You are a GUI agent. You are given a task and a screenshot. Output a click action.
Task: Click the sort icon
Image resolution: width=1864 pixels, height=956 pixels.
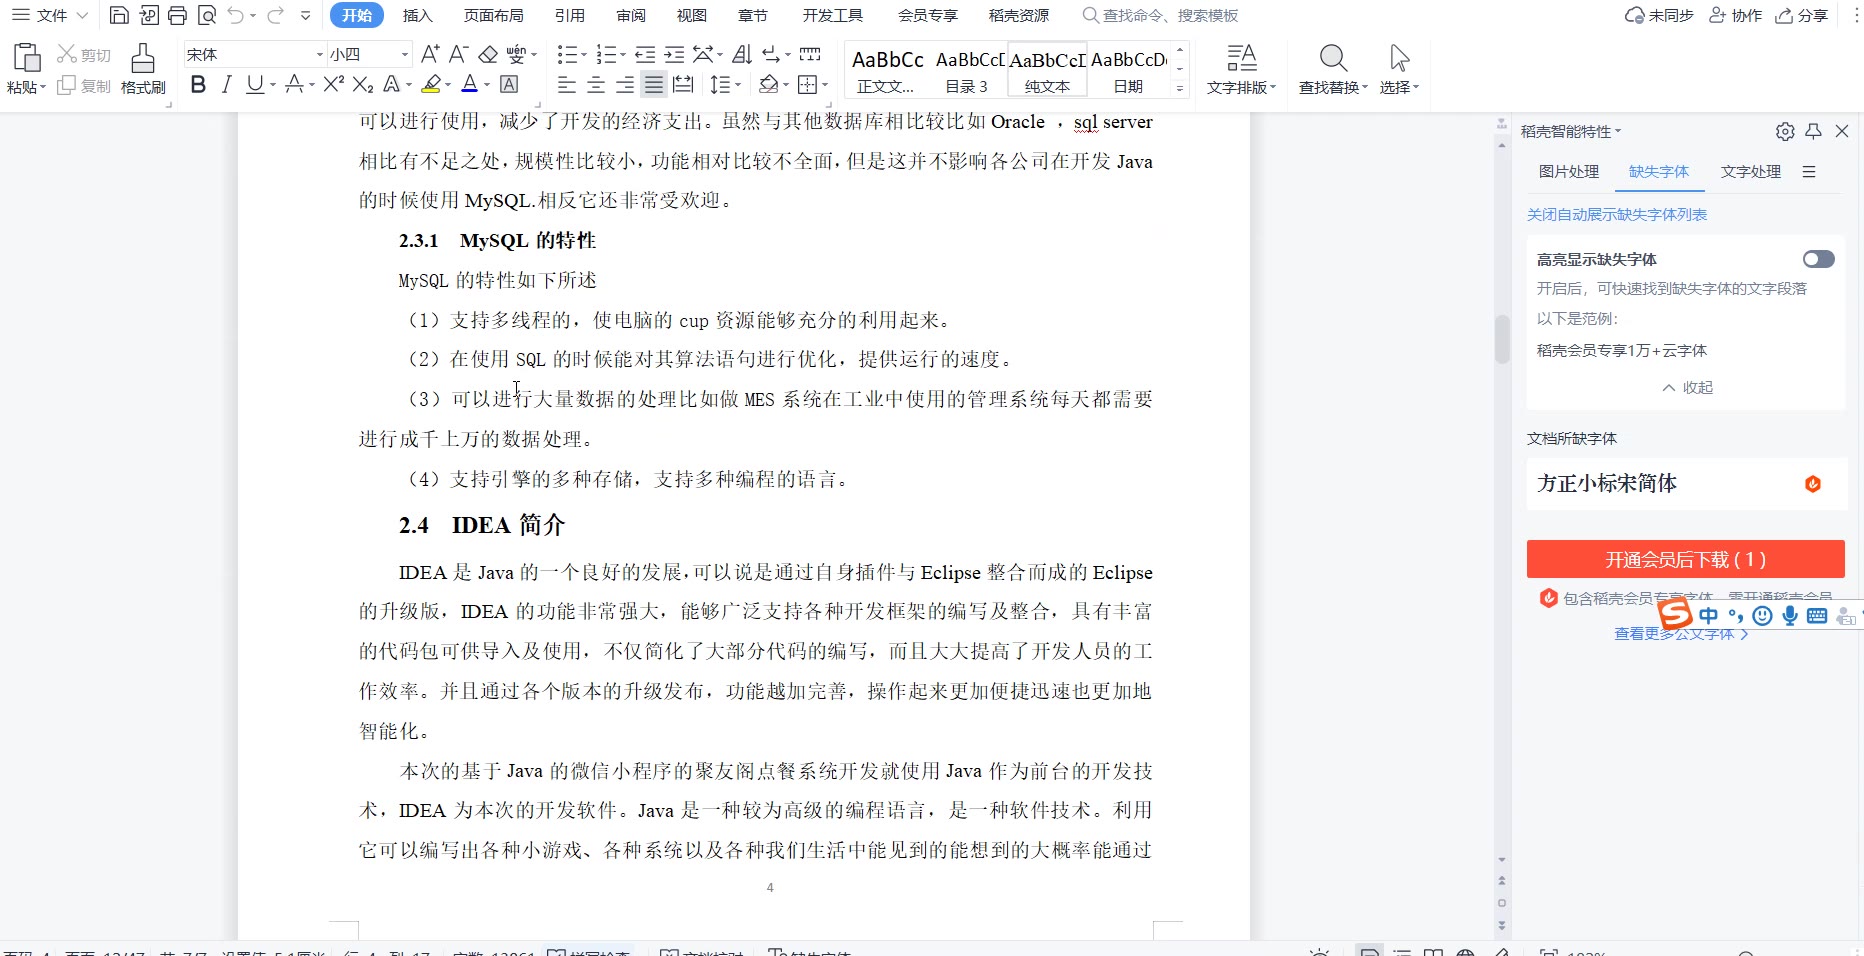(x=742, y=54)
